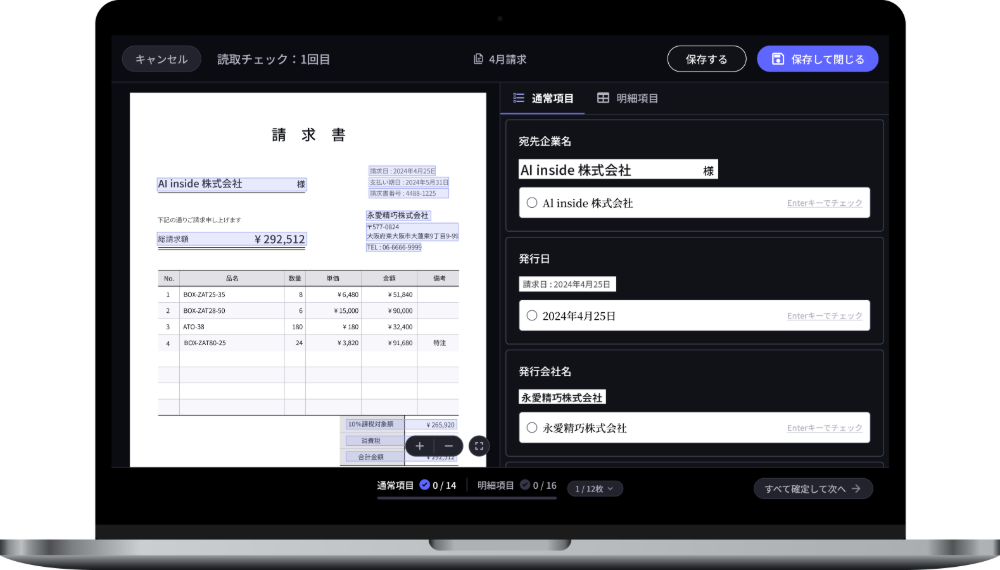Image resolution: width=1000 pixels, height=570 pixels.
Task: Click BOX-ZAT25-35 row on invoice
Action: coord(308,295)
